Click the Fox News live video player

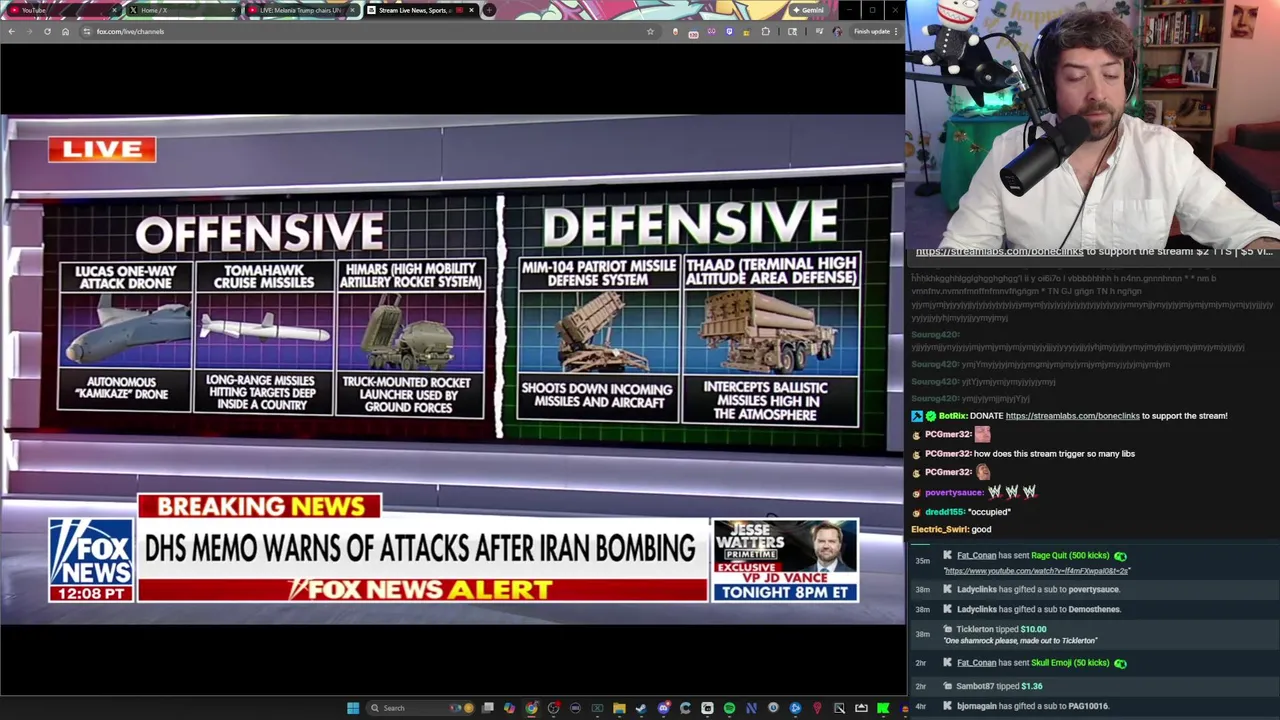pyautogui.click(x=452, y=370)
